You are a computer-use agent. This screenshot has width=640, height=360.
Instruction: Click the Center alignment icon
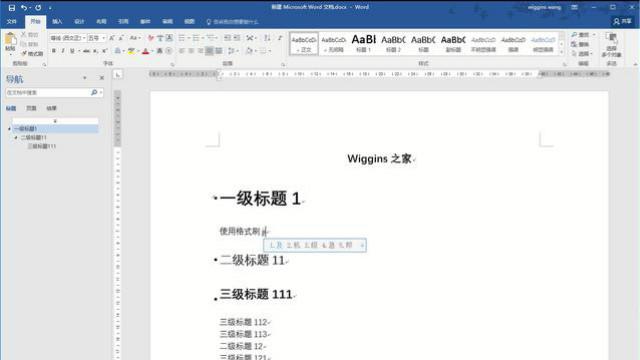pos(191,51)
